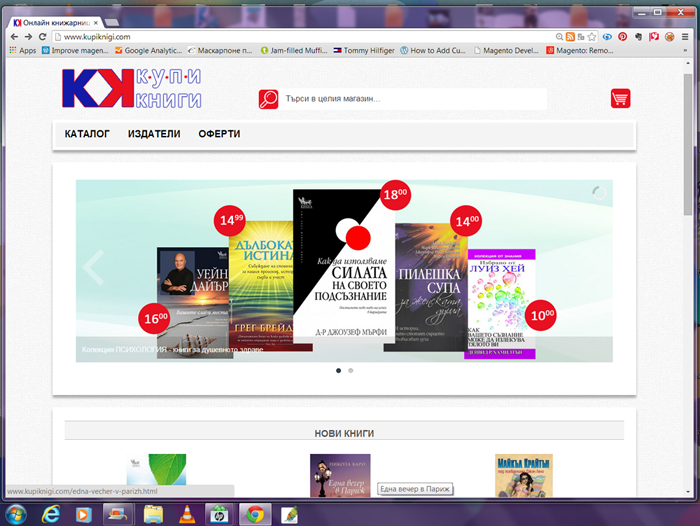
Task: Click the store search input field
Action: 413,99
